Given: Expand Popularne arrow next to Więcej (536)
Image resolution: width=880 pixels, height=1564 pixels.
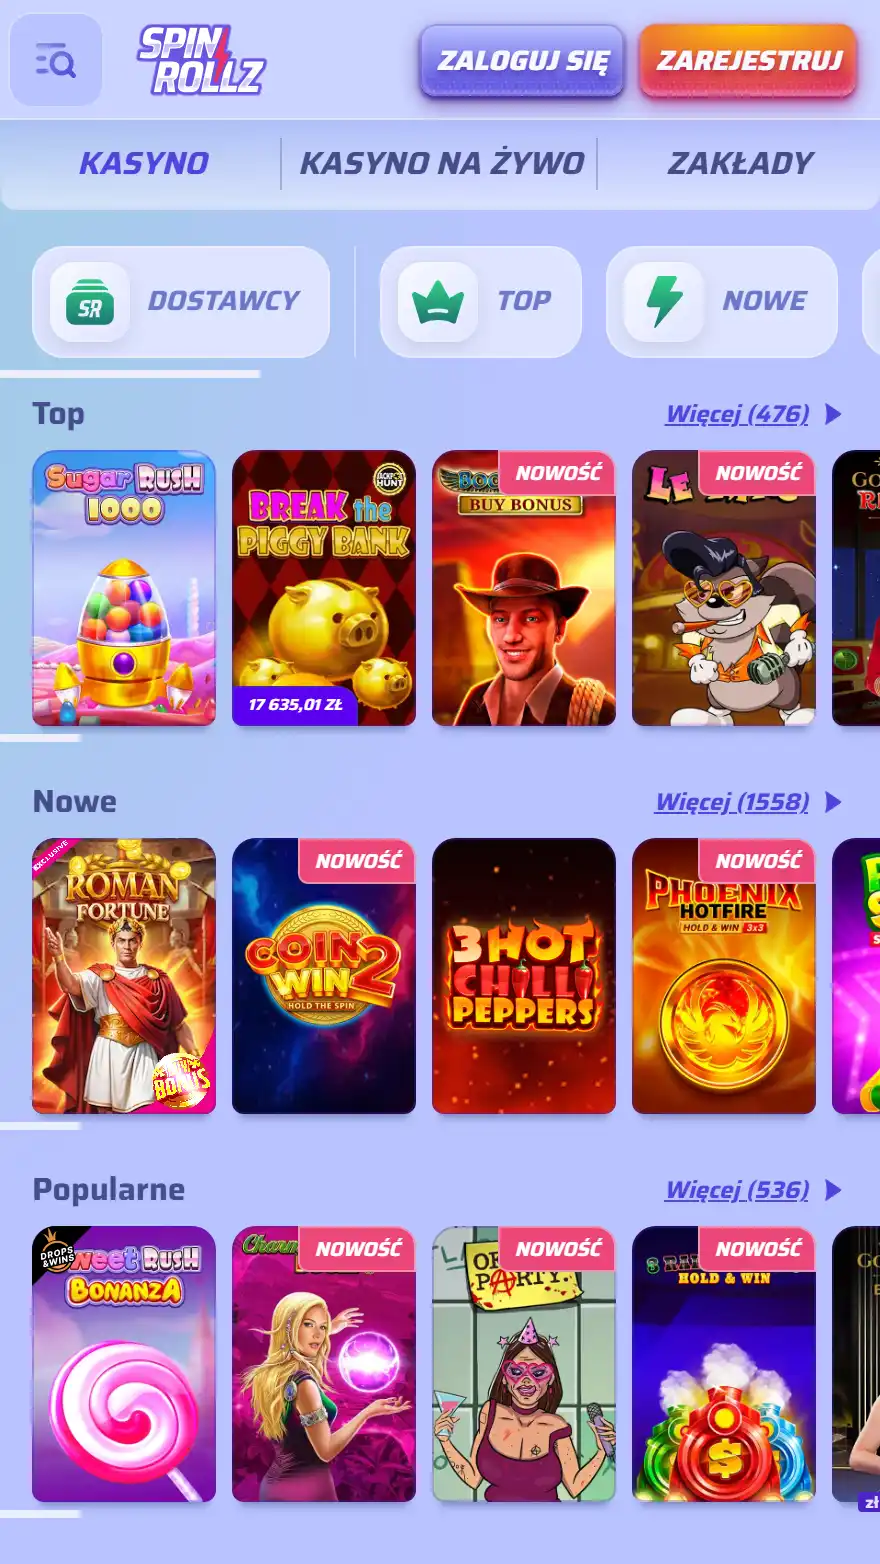Looking at the screenshot, I should [833, 1190].
